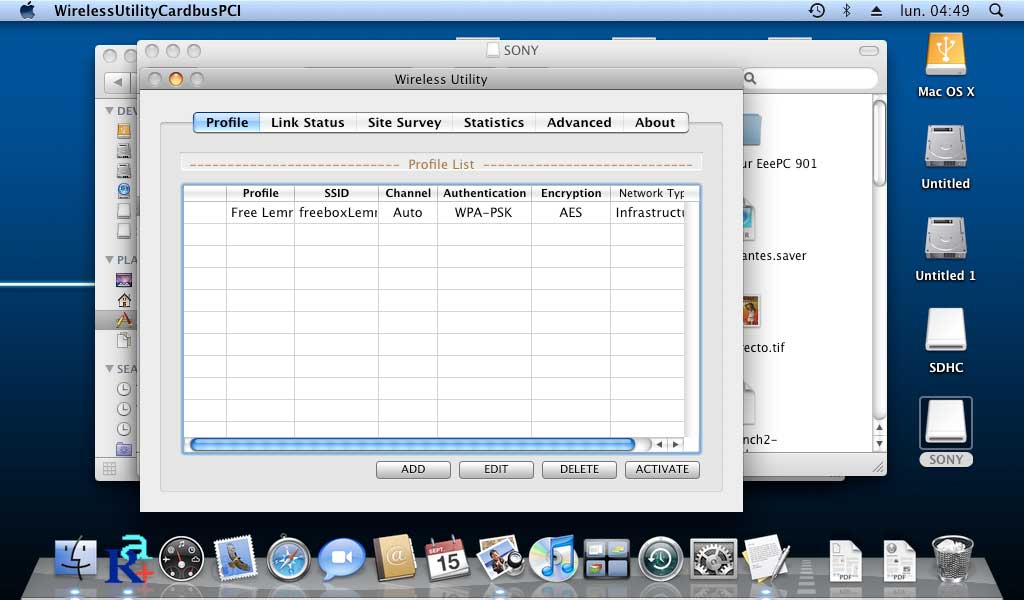Select the Untitled hard drive on desktop

pyautogui.click(x=946, y=147)
